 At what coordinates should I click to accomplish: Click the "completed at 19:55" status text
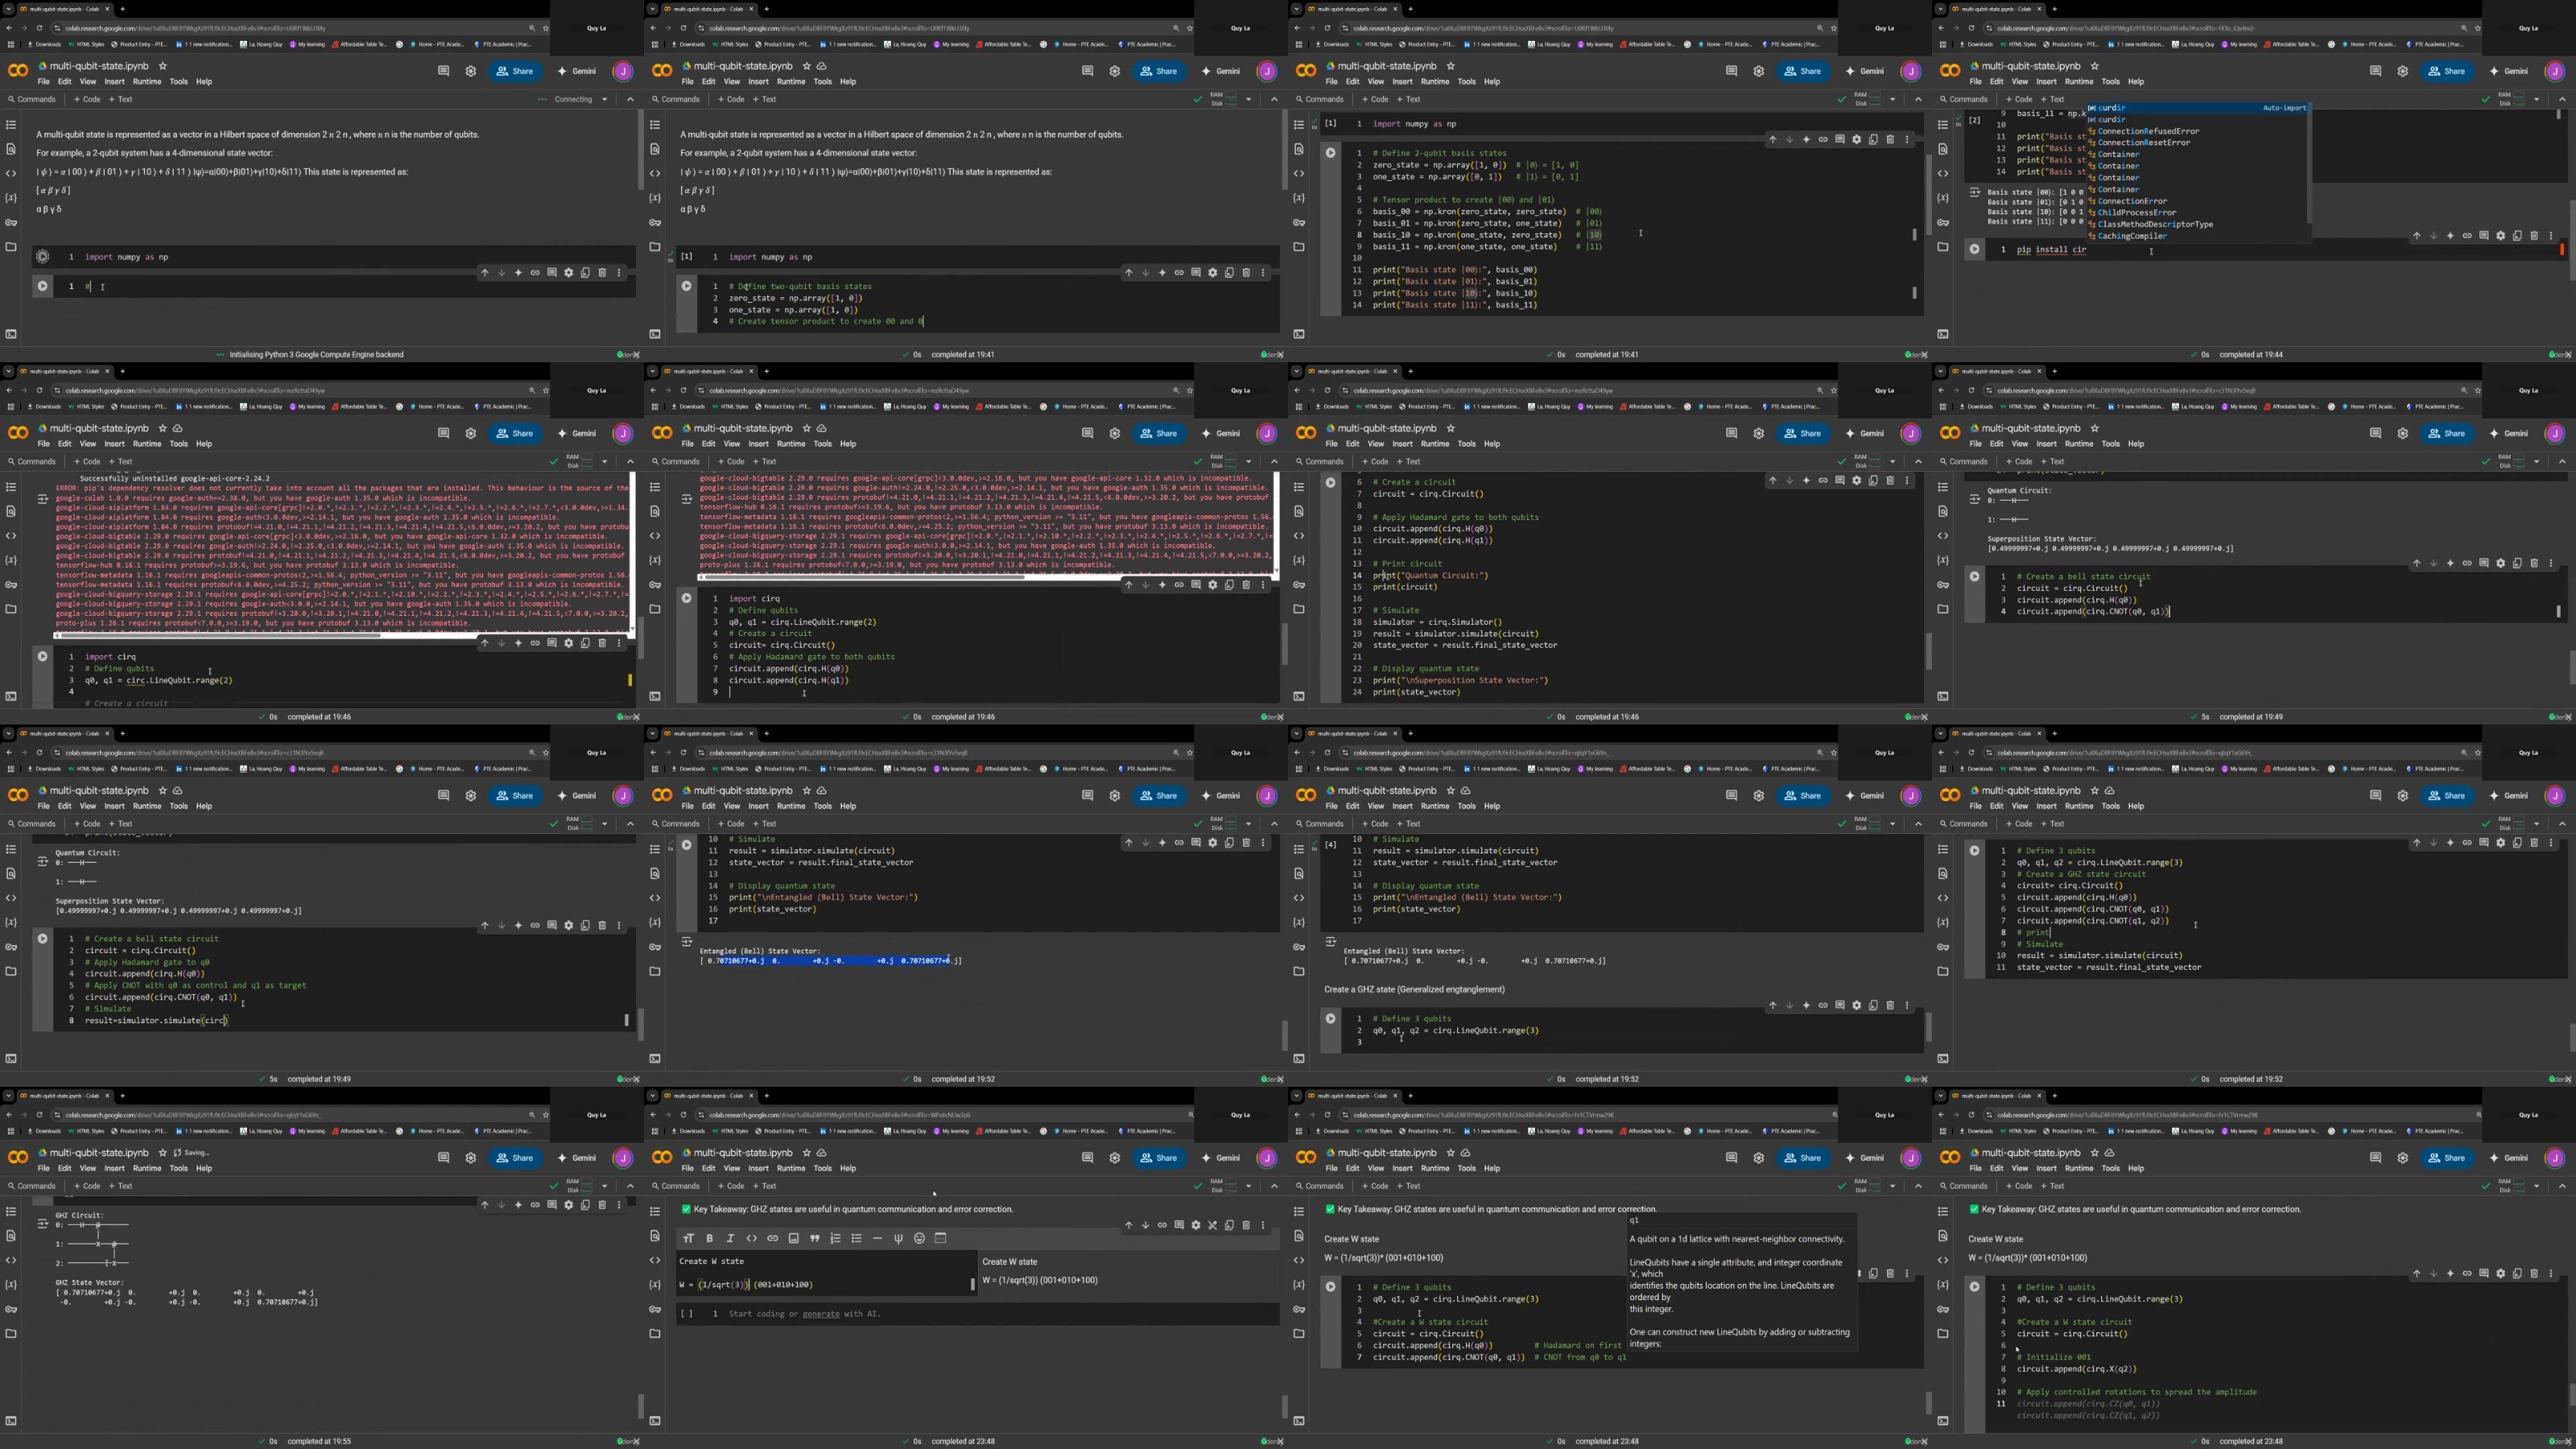pos(319,1441)
